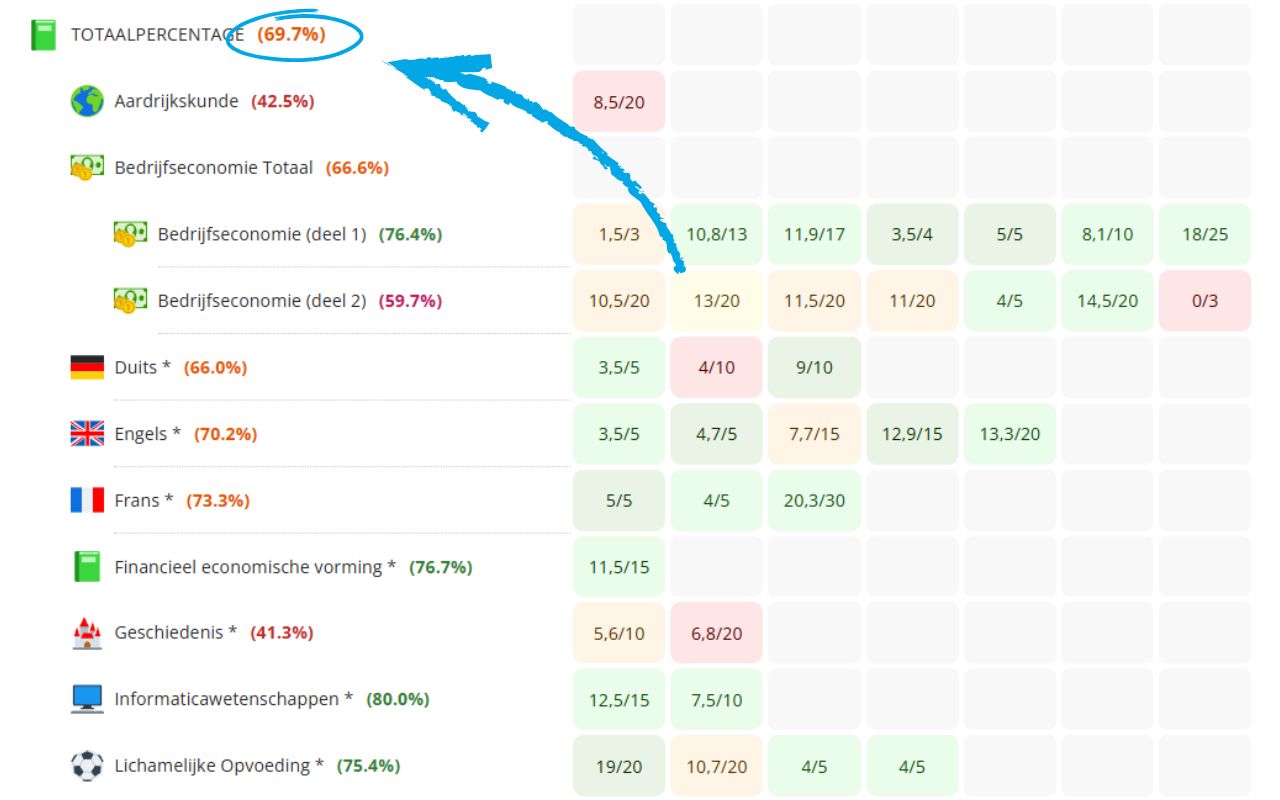Viewport: 1280px width, 800px height.
Task: Click the 41.3% Geschiedenis percentage
Action: 281,632
